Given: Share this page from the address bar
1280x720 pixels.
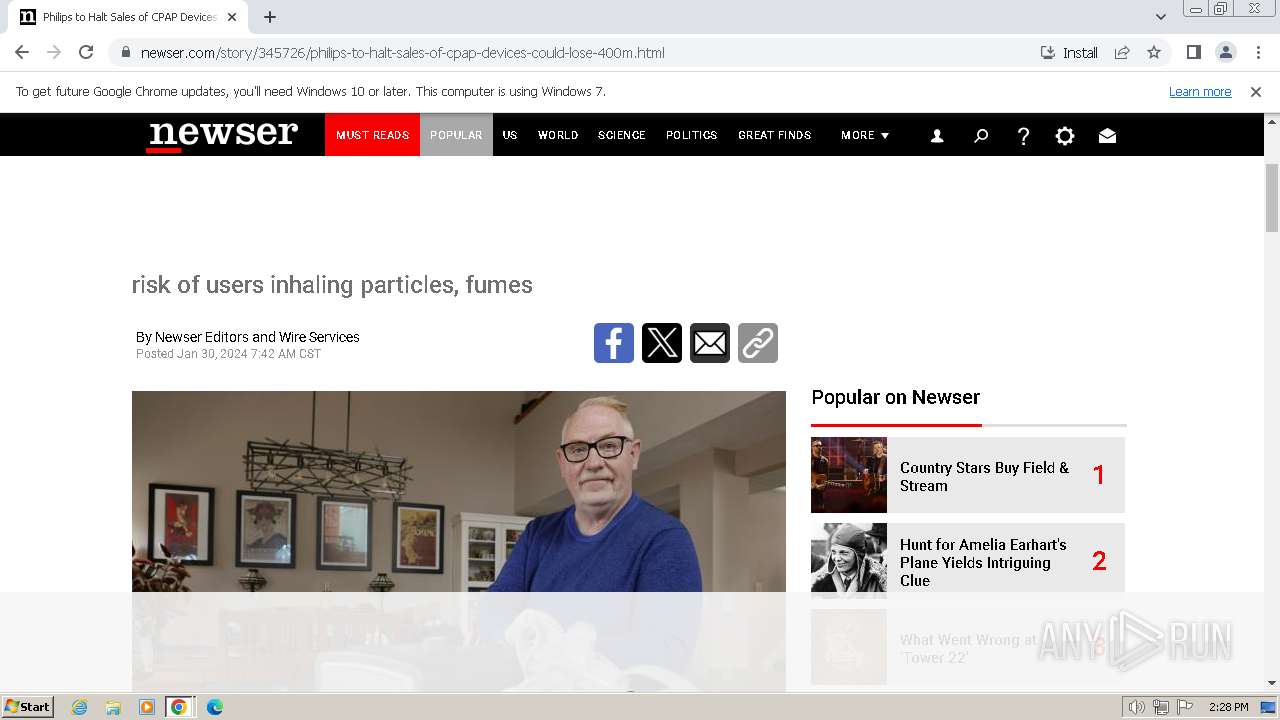Looking at the screenshot, I should (x=1122, y=53).
